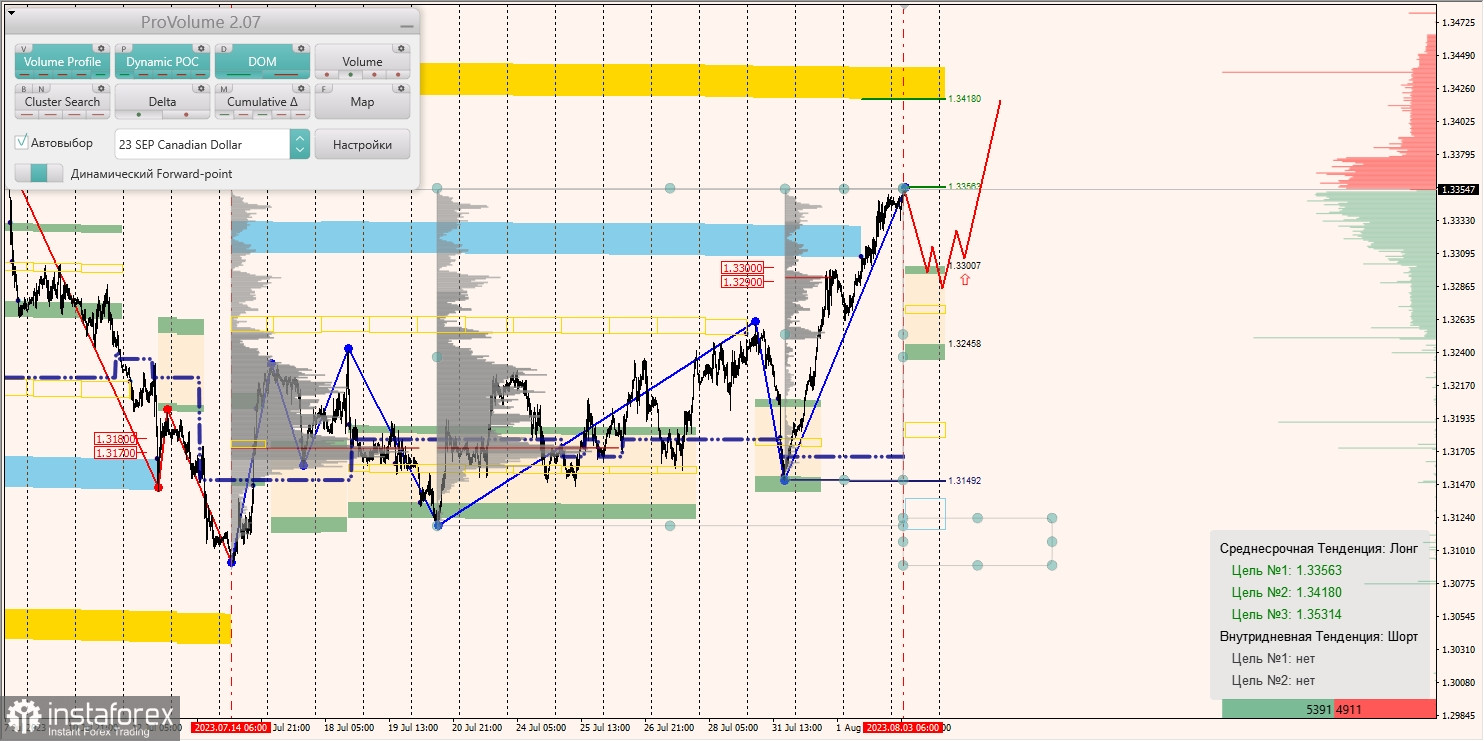
Task: Toggle the Dynamic POC module
Action: pos(162,62)
